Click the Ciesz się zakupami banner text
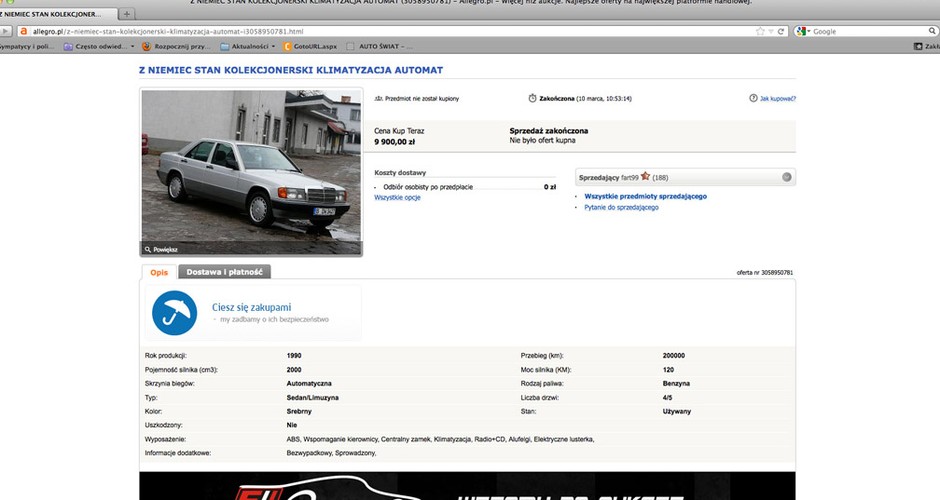 tap(251, 307)
